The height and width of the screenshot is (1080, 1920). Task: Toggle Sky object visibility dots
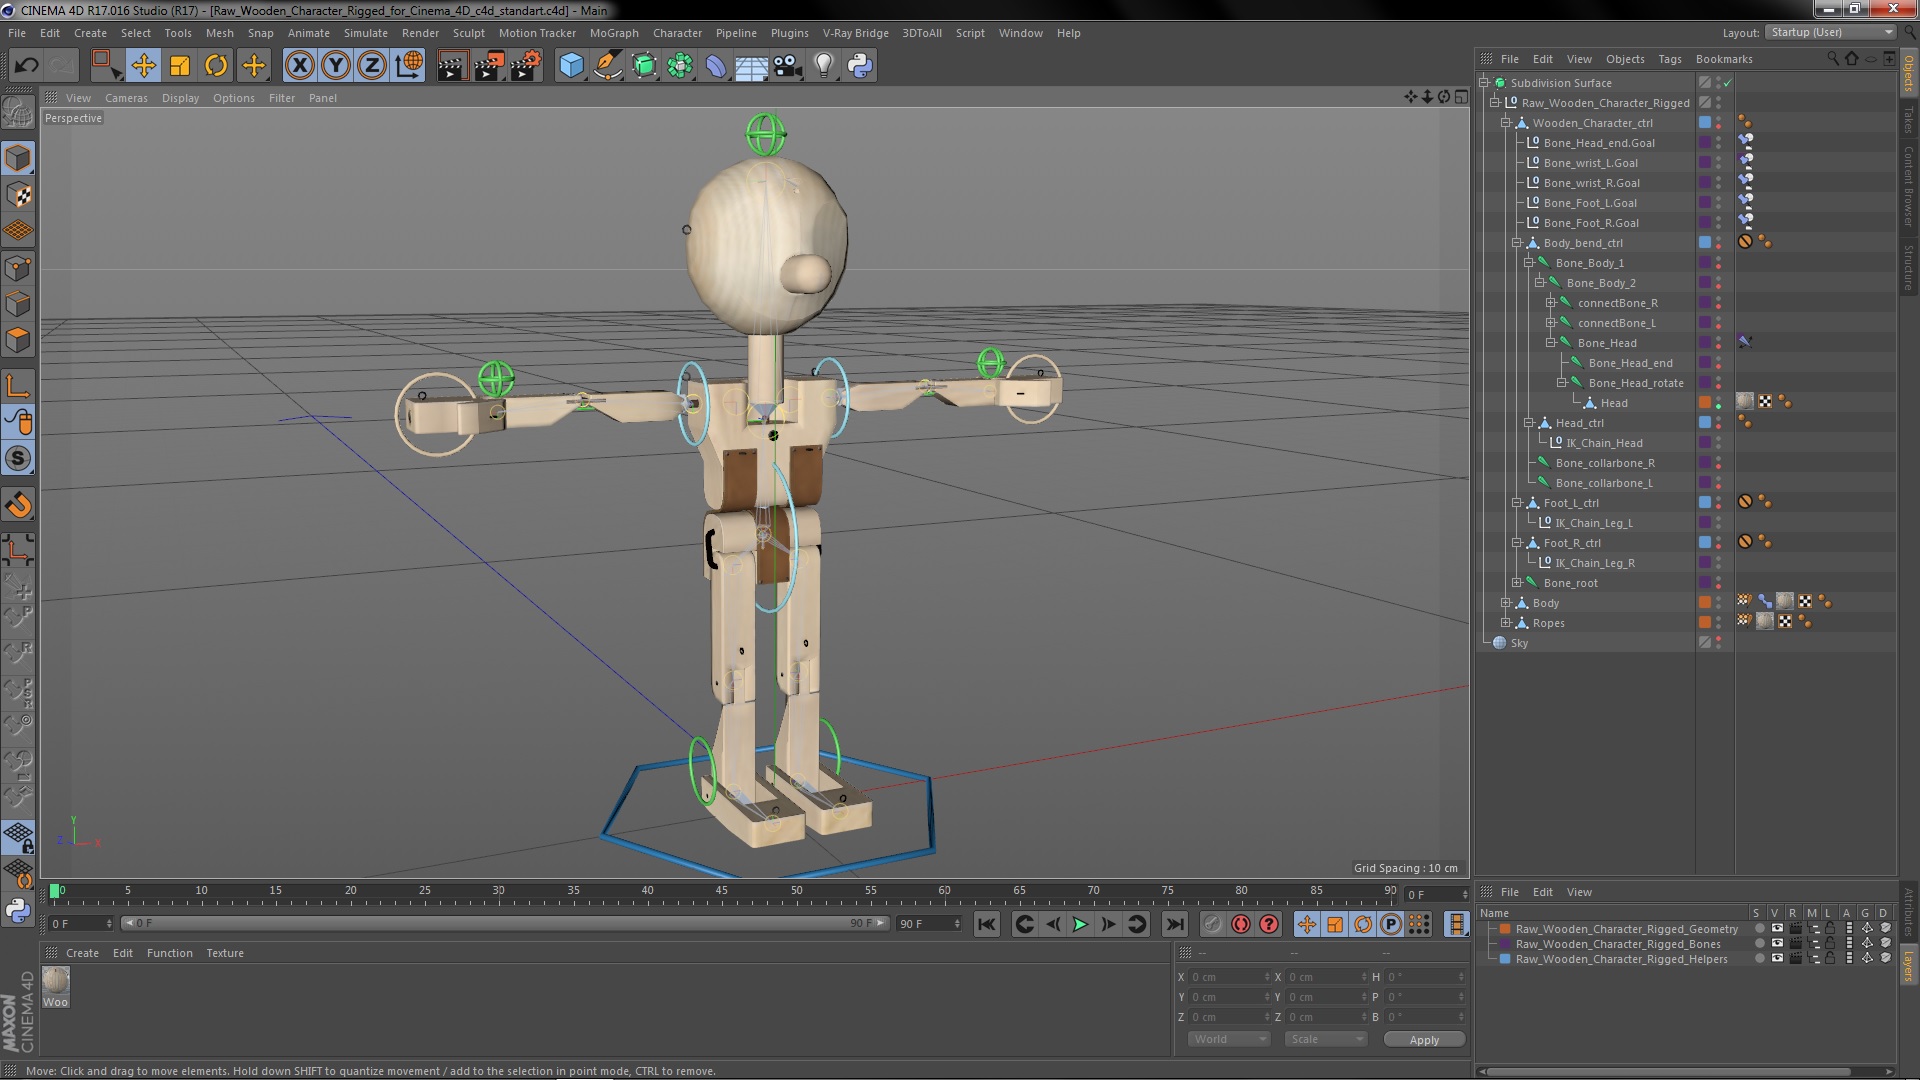(x=1719, y=643)
